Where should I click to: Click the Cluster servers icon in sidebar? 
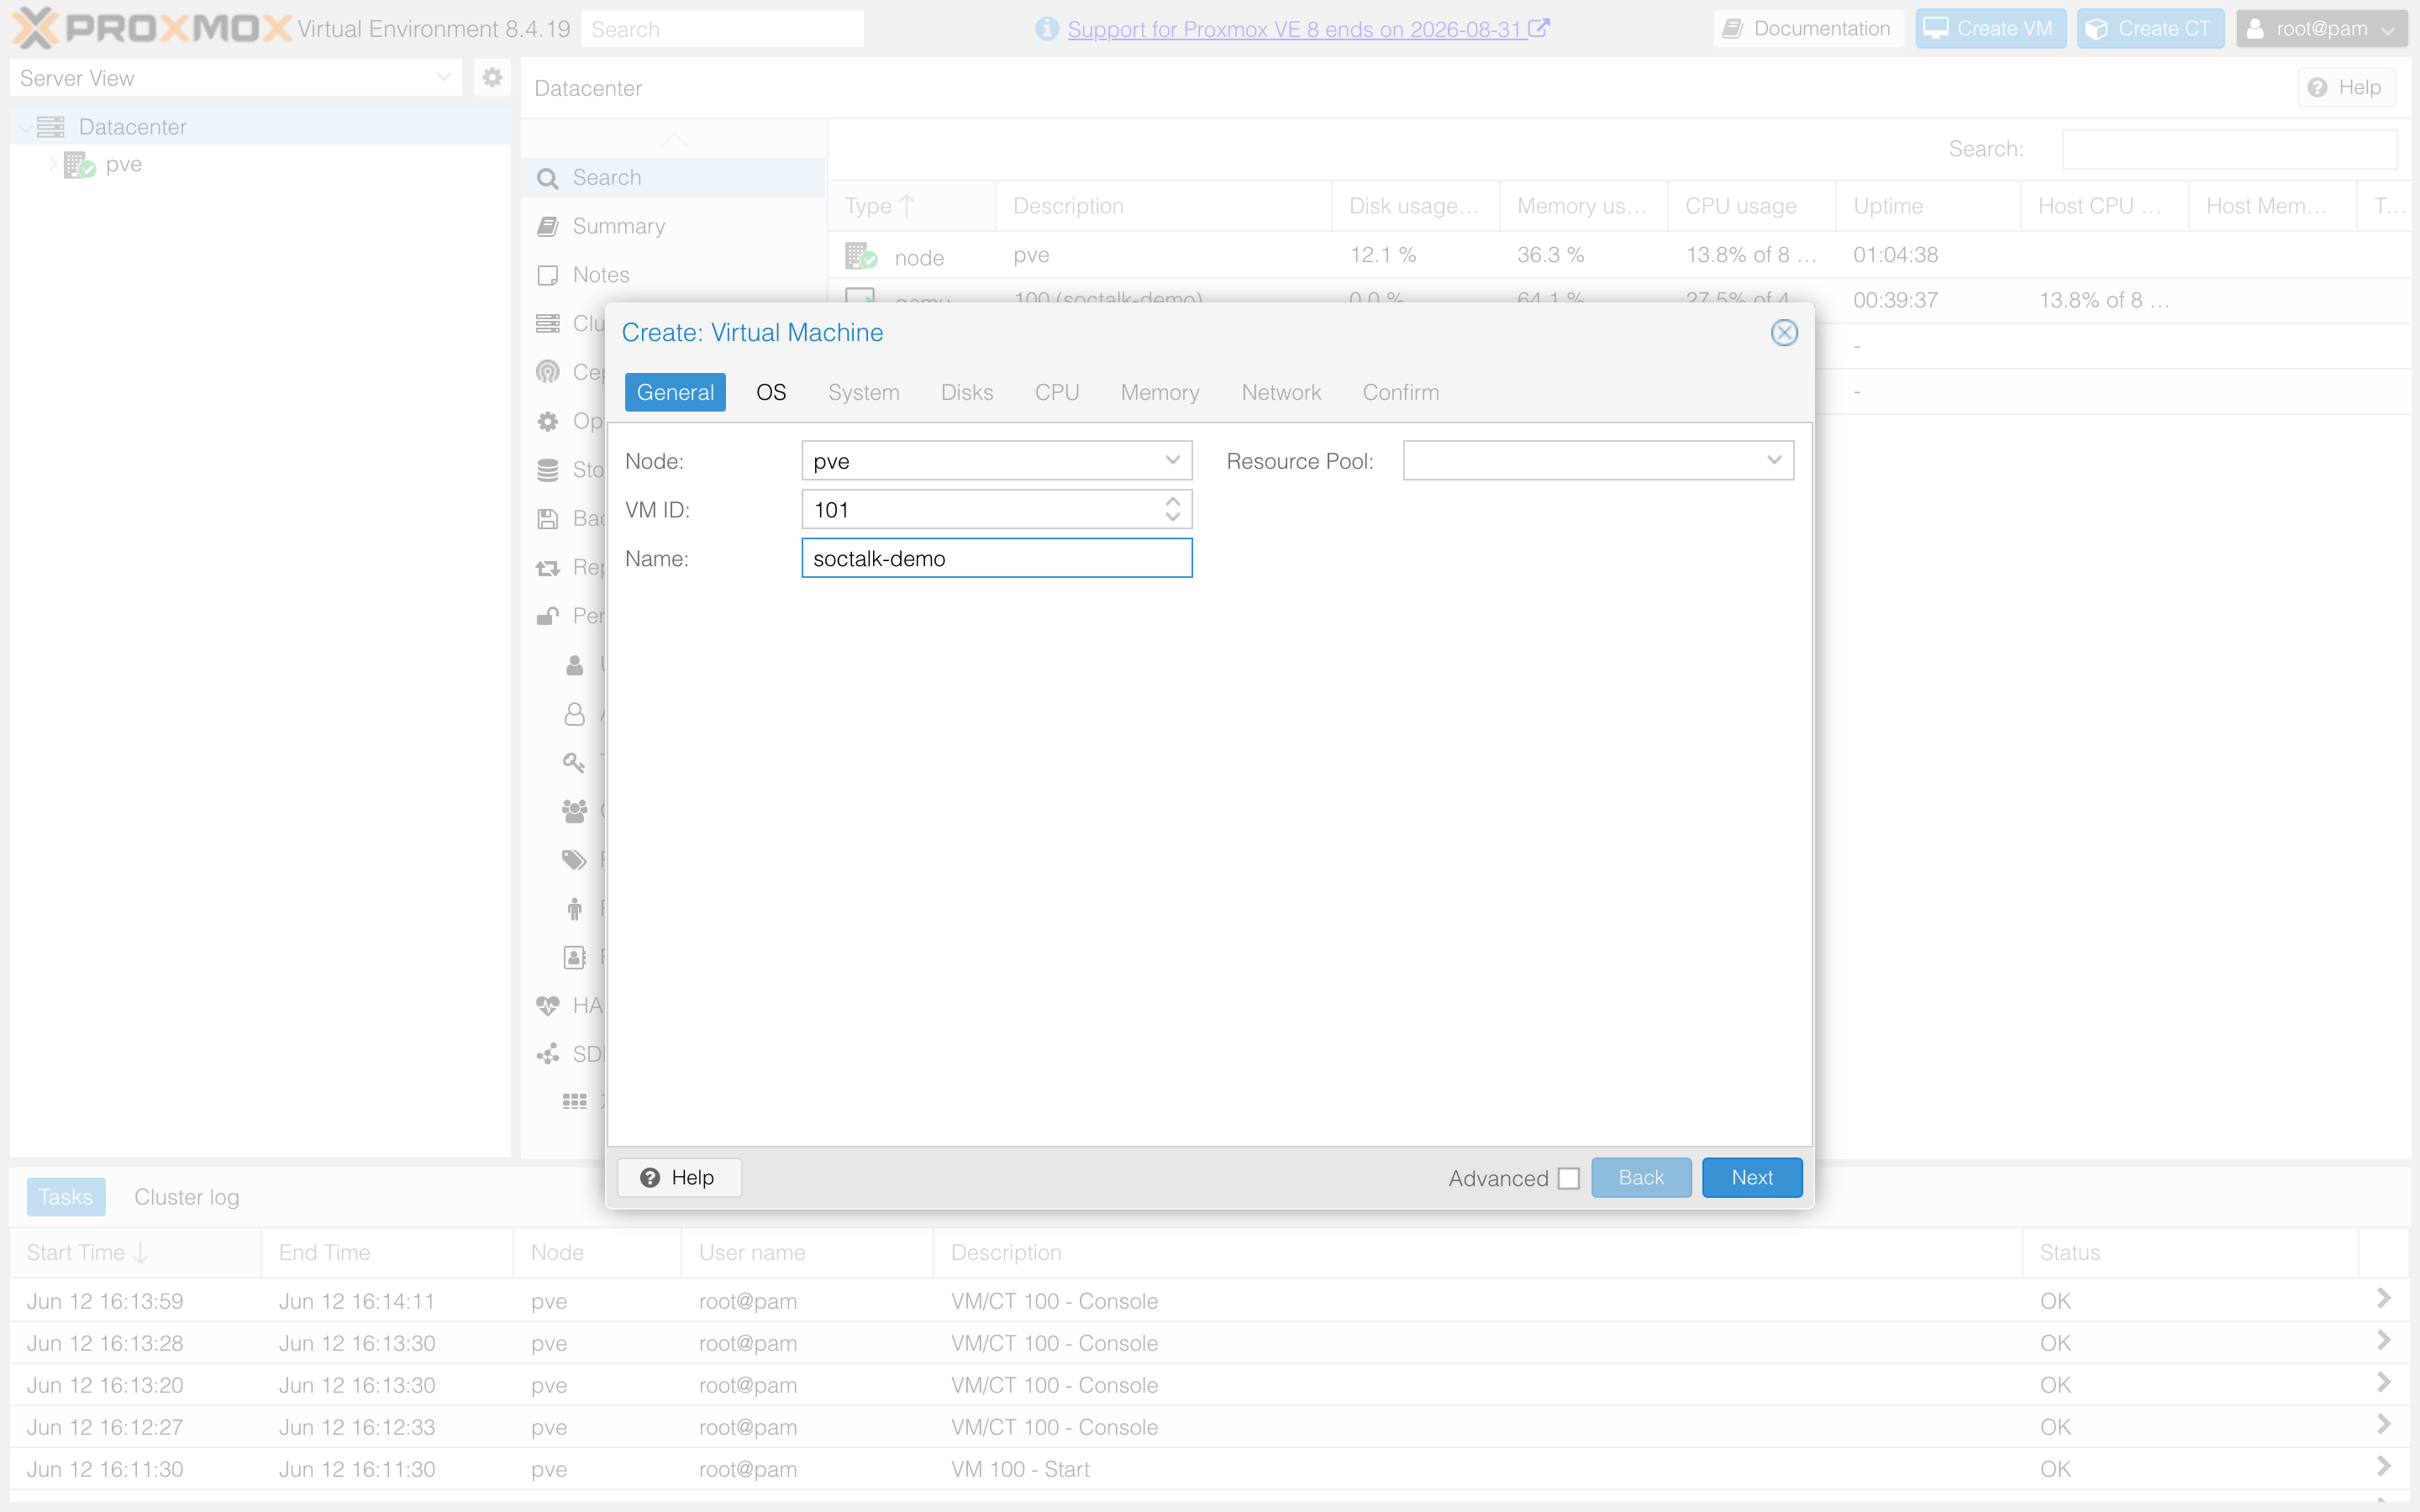pos(547,324)
